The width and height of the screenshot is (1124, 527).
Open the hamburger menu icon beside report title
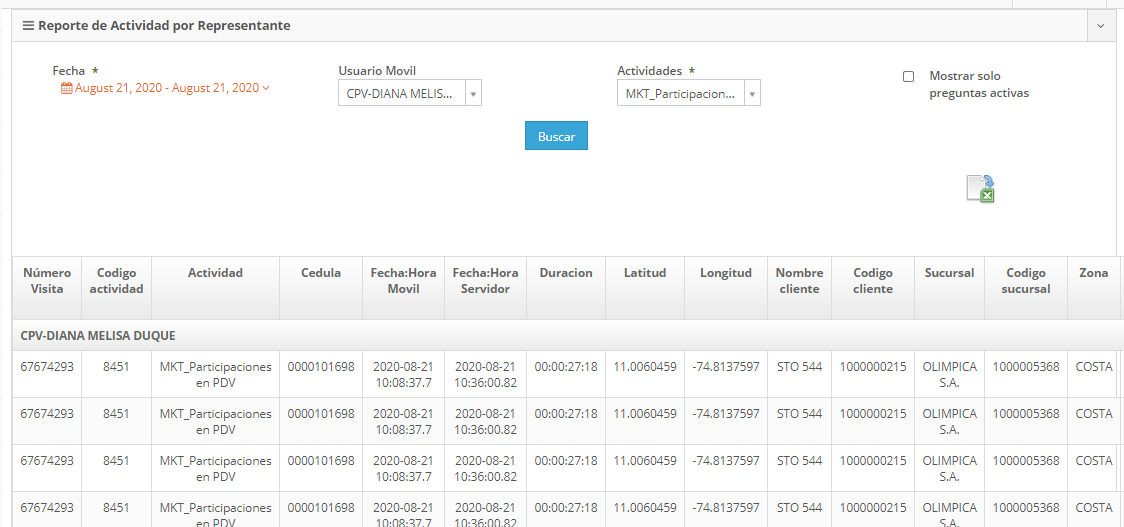29,26
